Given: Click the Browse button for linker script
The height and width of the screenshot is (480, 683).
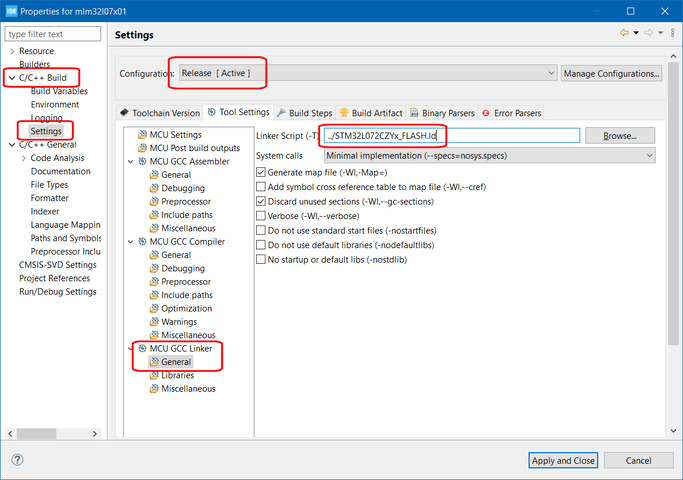Looking at the screenshot, I should tap(620, 135).
